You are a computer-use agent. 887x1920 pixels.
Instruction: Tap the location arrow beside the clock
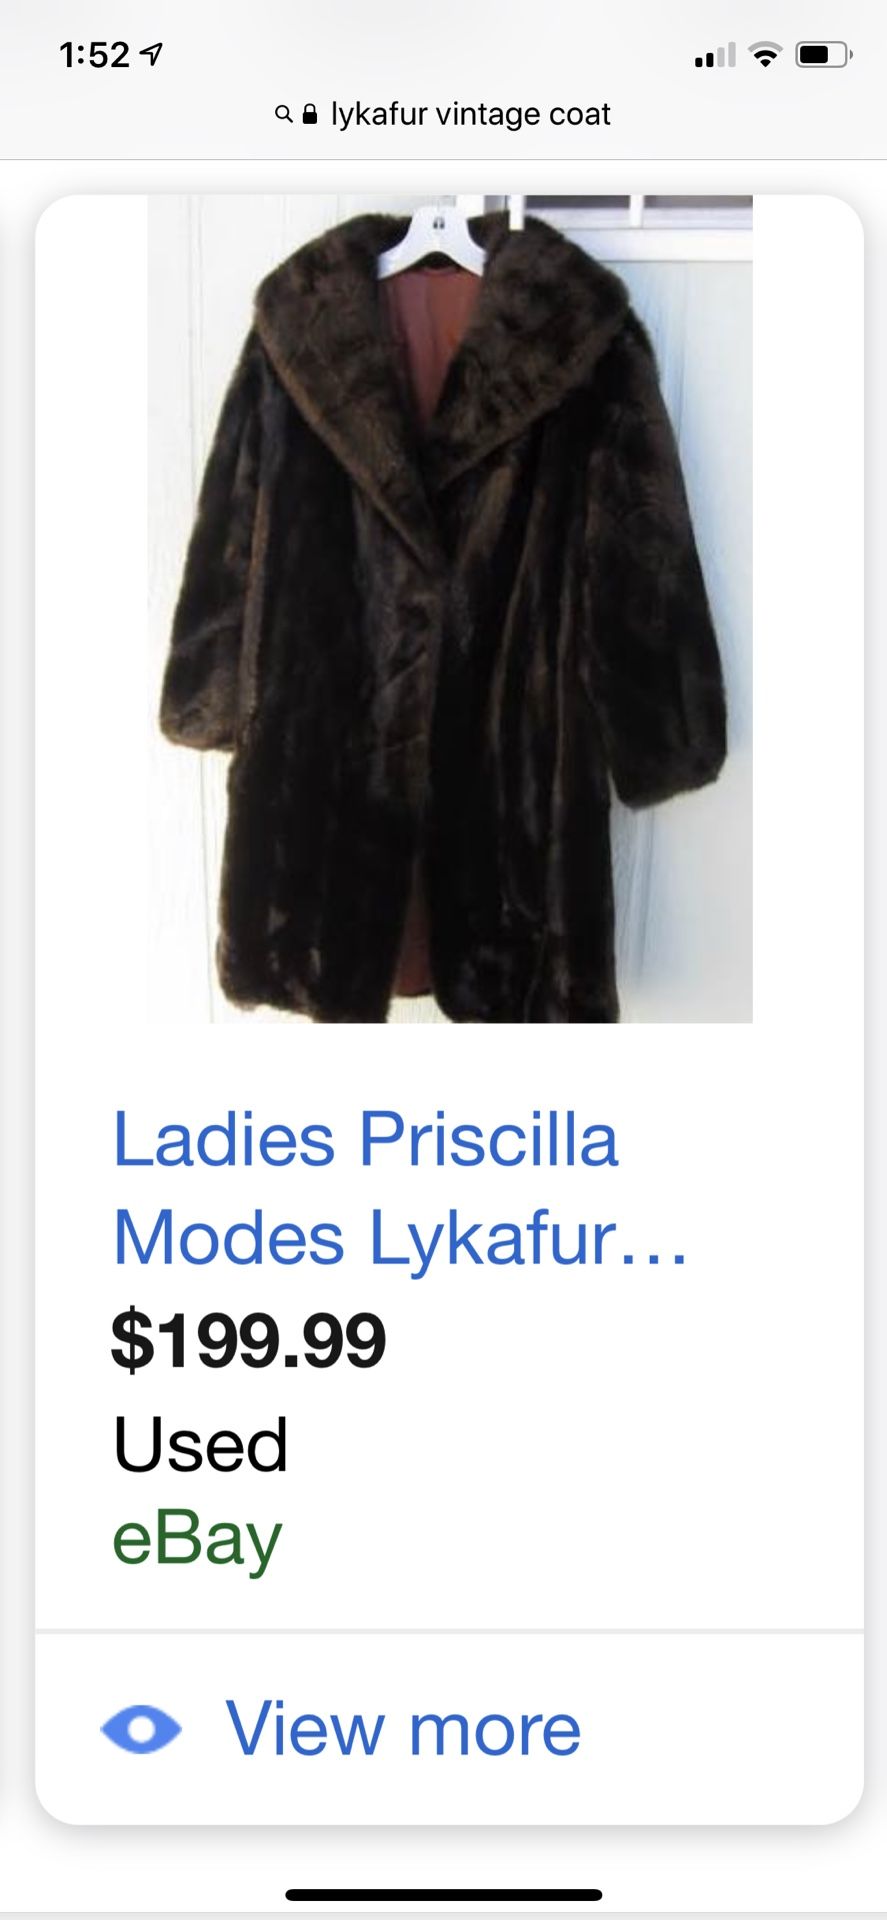(x=152, y=54)
